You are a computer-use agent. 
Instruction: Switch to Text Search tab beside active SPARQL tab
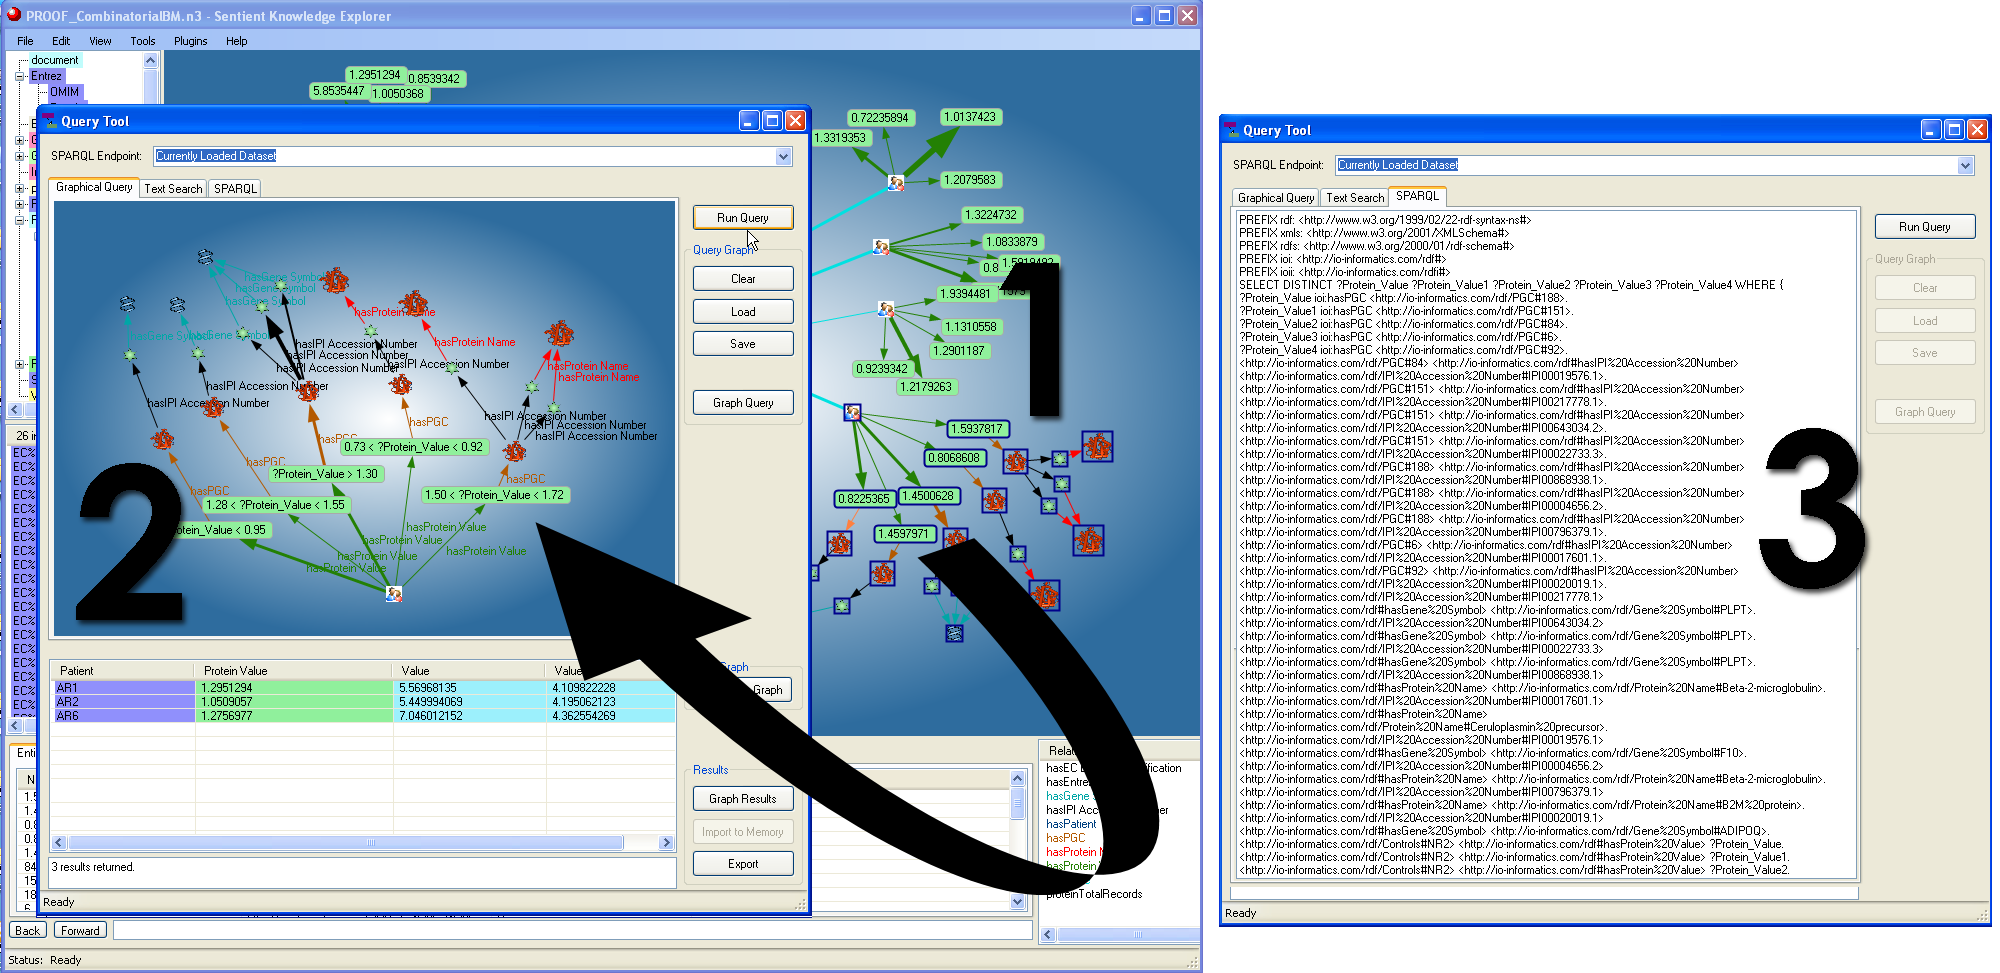click(x=1355, y=198)
